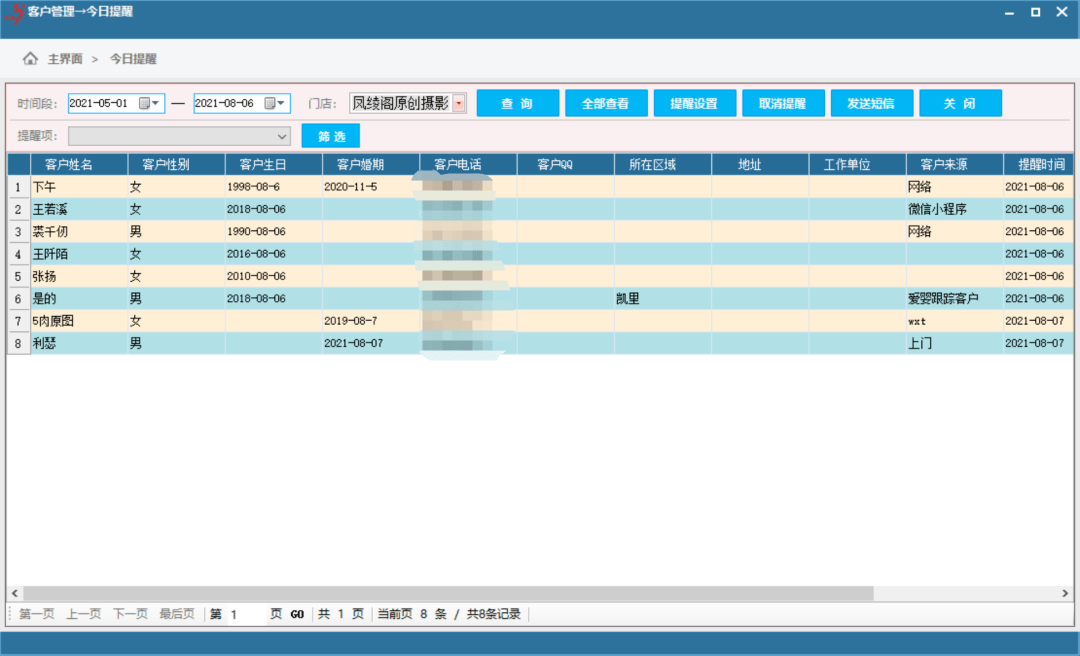Click the horizontal scrollbar thumb
Screen dimensions: 1080x656
tap(448, 593)
